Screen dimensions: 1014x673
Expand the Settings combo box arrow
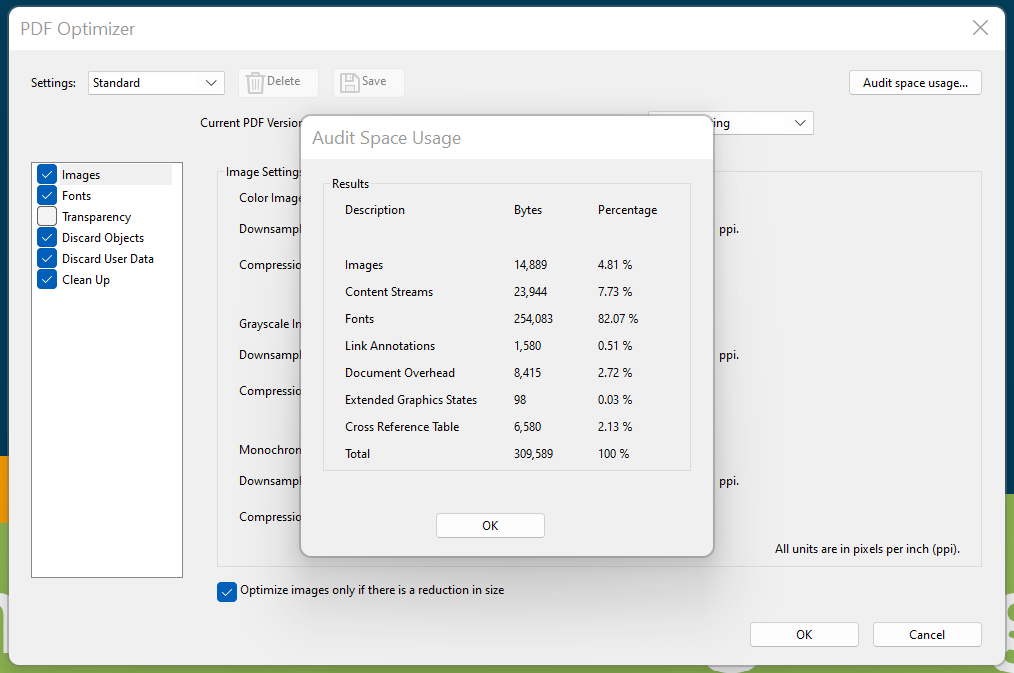point(212,82)
